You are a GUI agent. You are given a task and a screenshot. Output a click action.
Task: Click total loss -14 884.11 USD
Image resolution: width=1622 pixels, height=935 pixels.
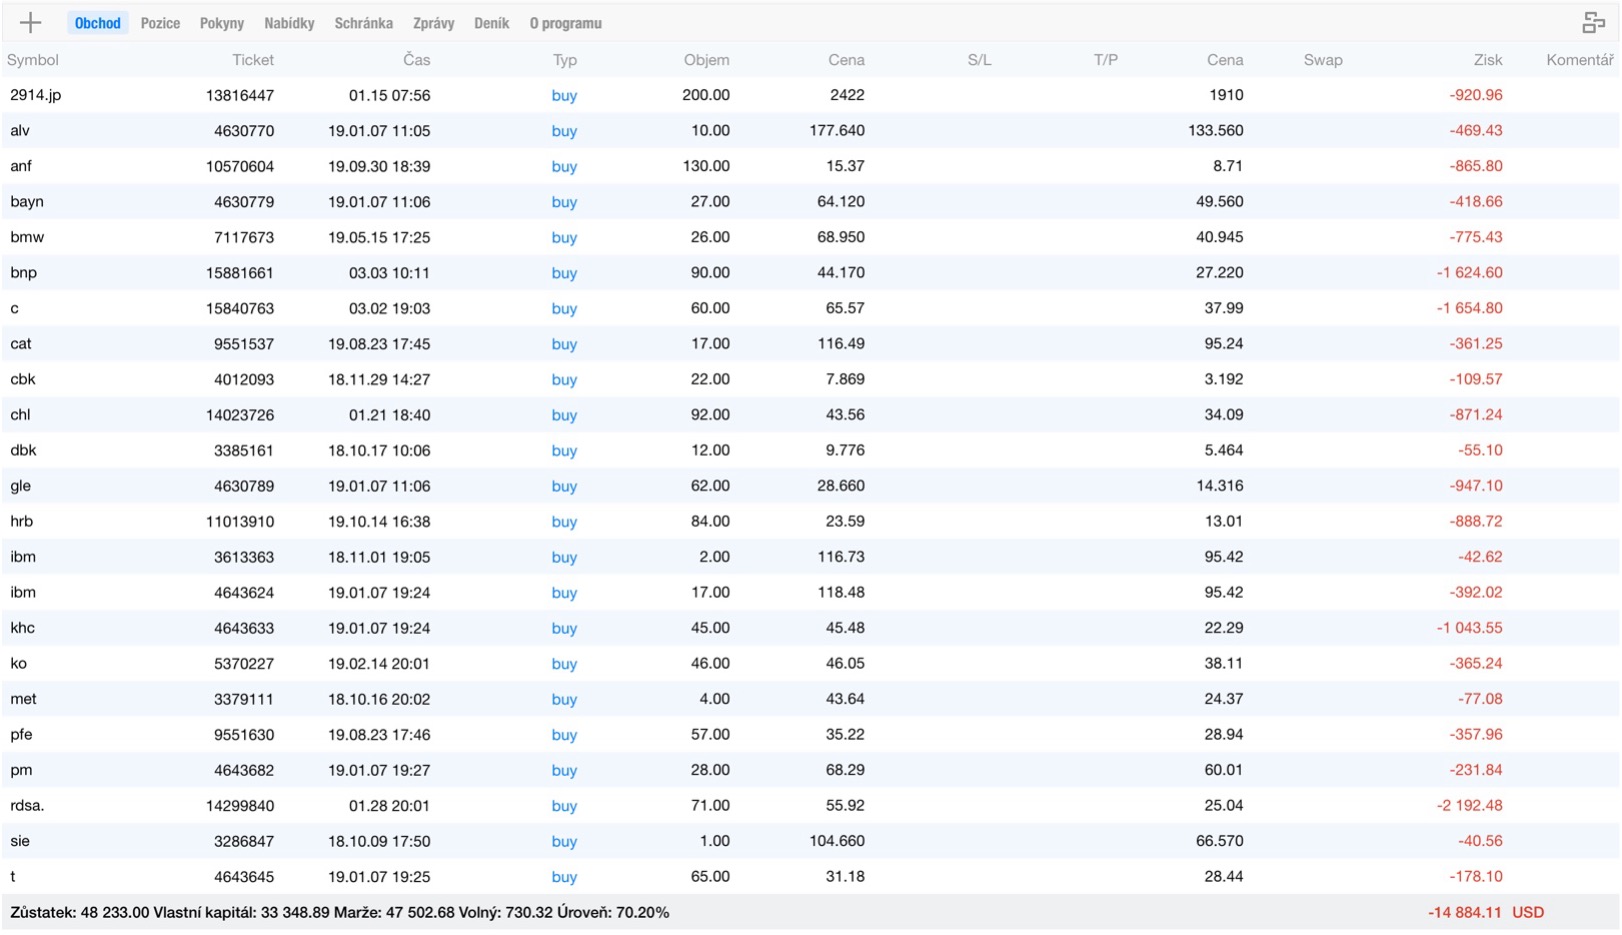[x=1486, y=913]
